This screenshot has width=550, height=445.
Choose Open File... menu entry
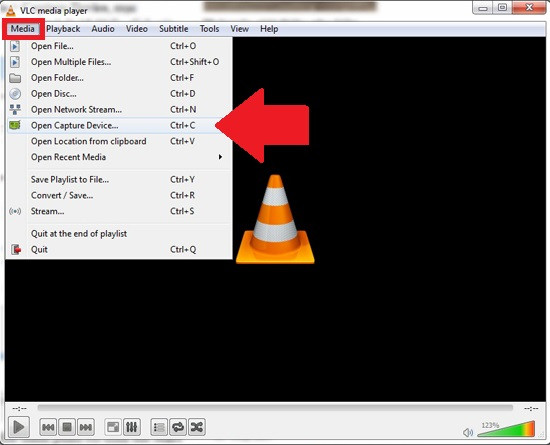pyautogui.click(x=119, y=46)
